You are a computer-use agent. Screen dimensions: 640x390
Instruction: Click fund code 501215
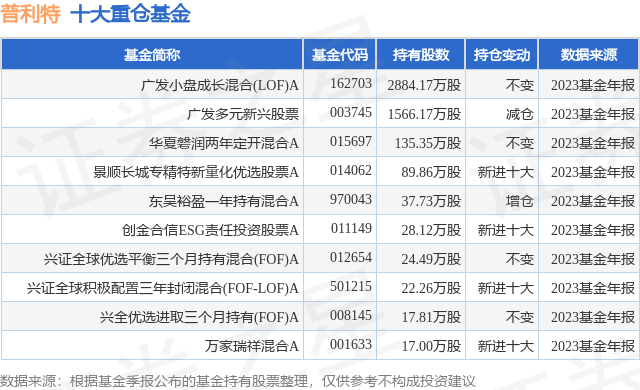(x=351, y=286)
